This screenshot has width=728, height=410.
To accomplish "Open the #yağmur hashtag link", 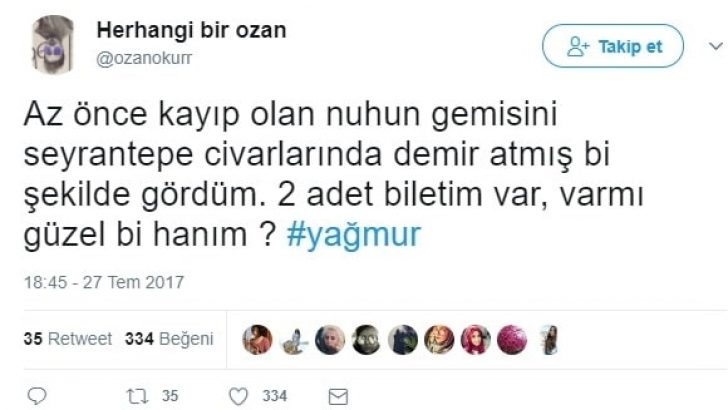I will (354, 235).
